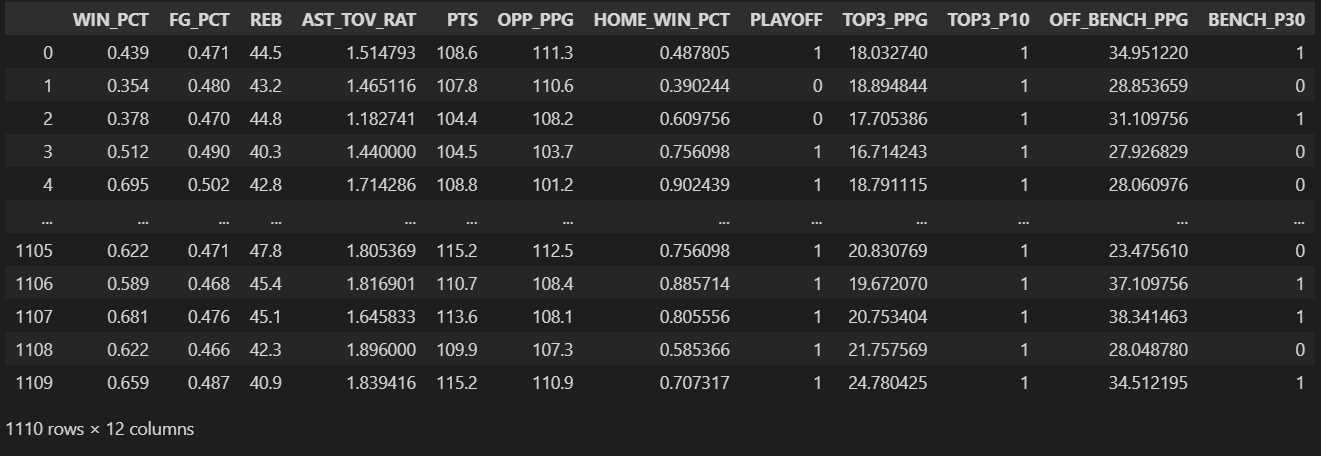
Task: Click the AST_TOV_RAT column header
Action: (359, 20)
